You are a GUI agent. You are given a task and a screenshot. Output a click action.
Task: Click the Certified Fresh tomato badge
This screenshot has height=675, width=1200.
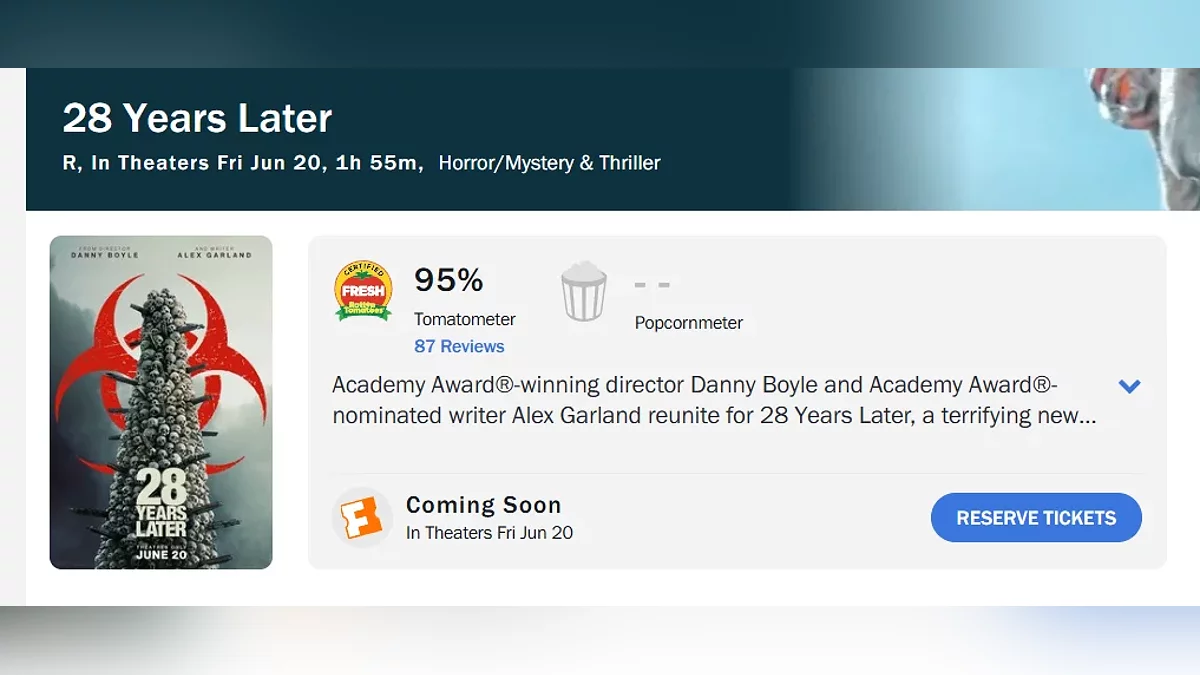363,291
